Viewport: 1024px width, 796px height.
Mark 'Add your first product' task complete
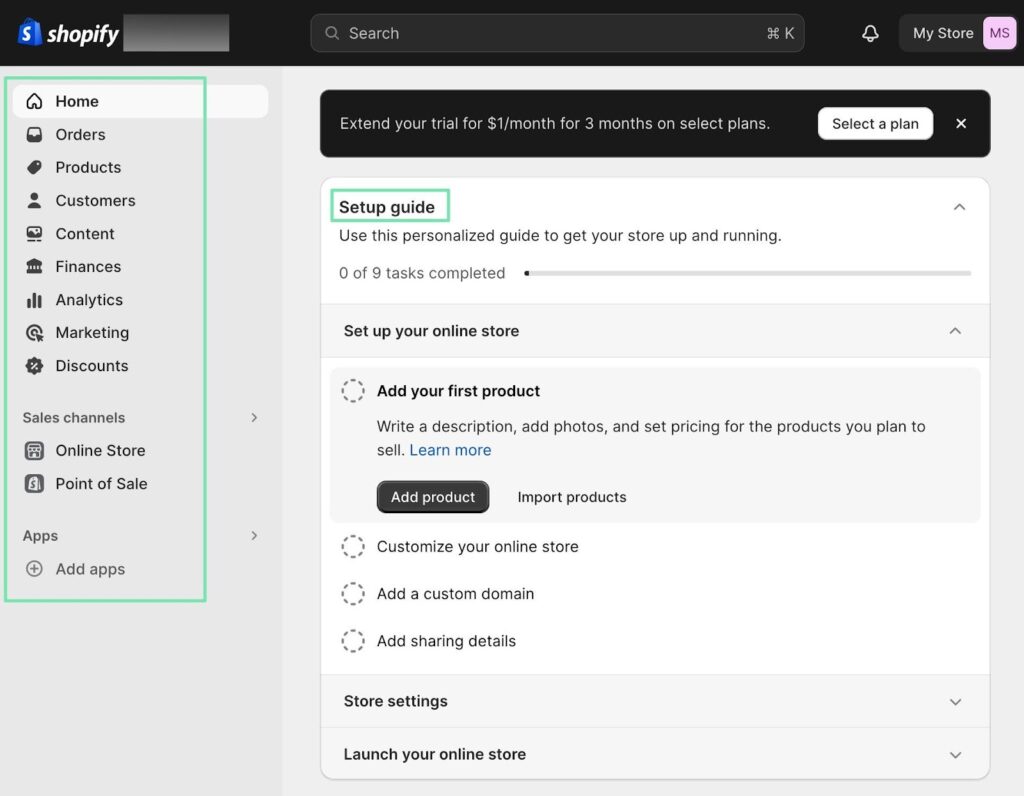(x=353, y=391)
